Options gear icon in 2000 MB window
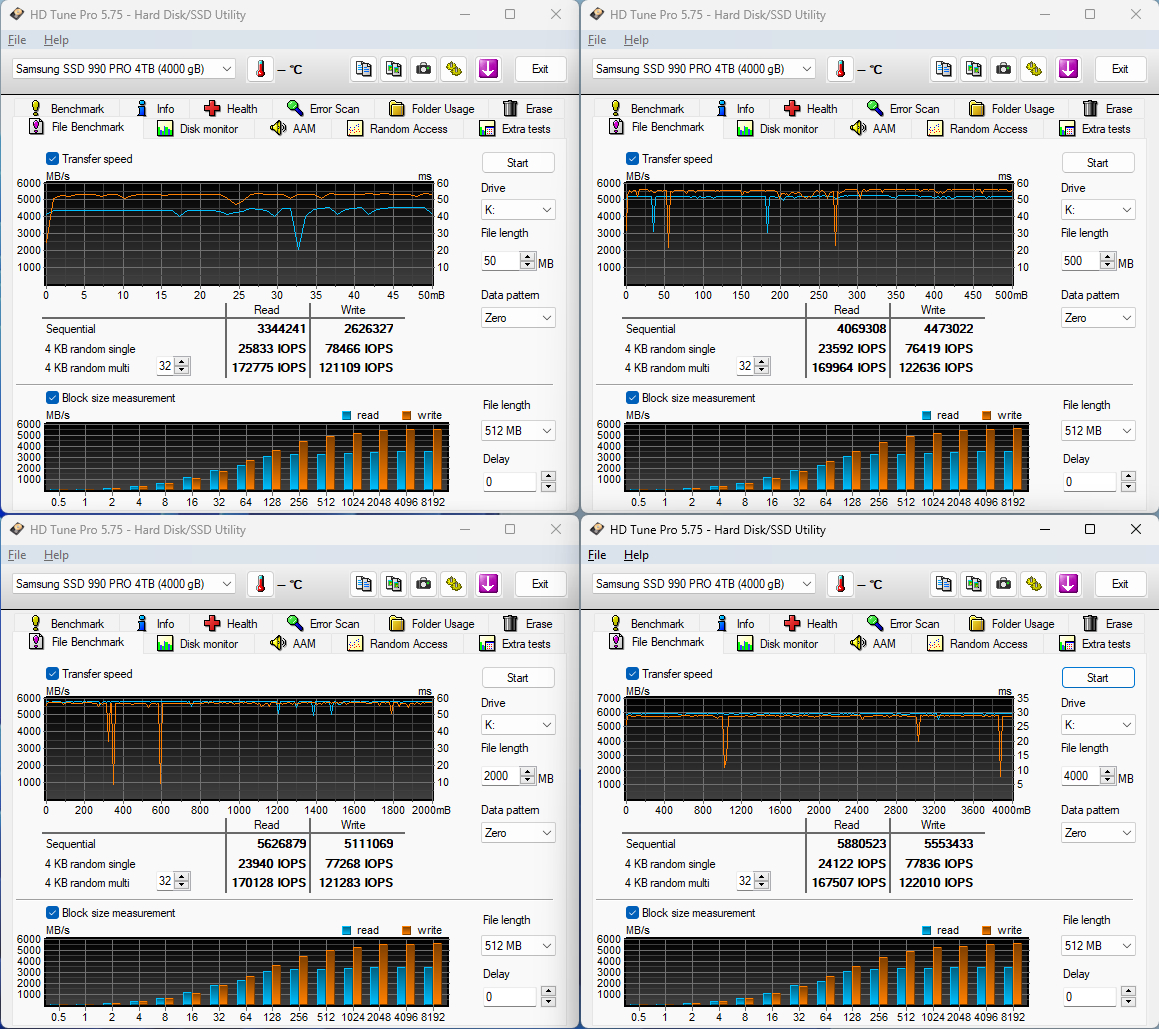Image resolution: width=1159 pixels, height=1029 pixels. click(x=454, y=584)
